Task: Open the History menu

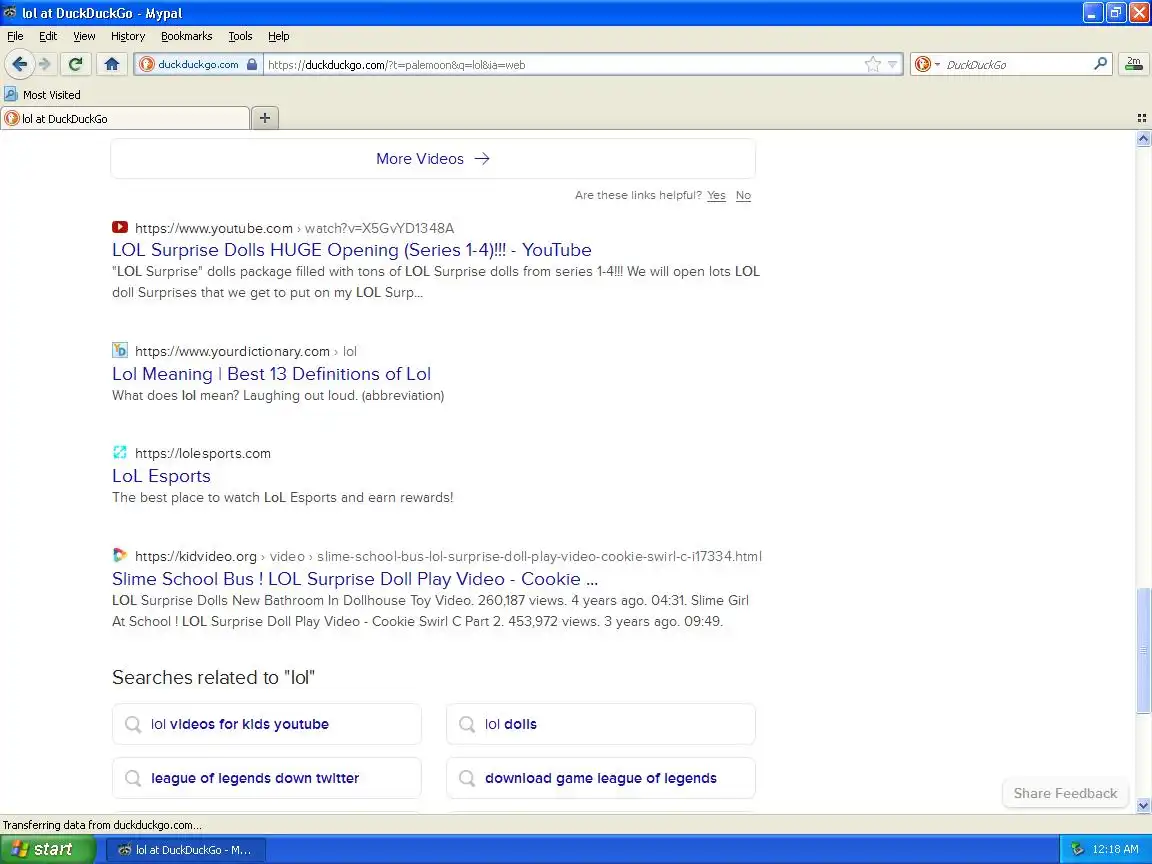Action: pyautogui.click(x=128, y=36)
